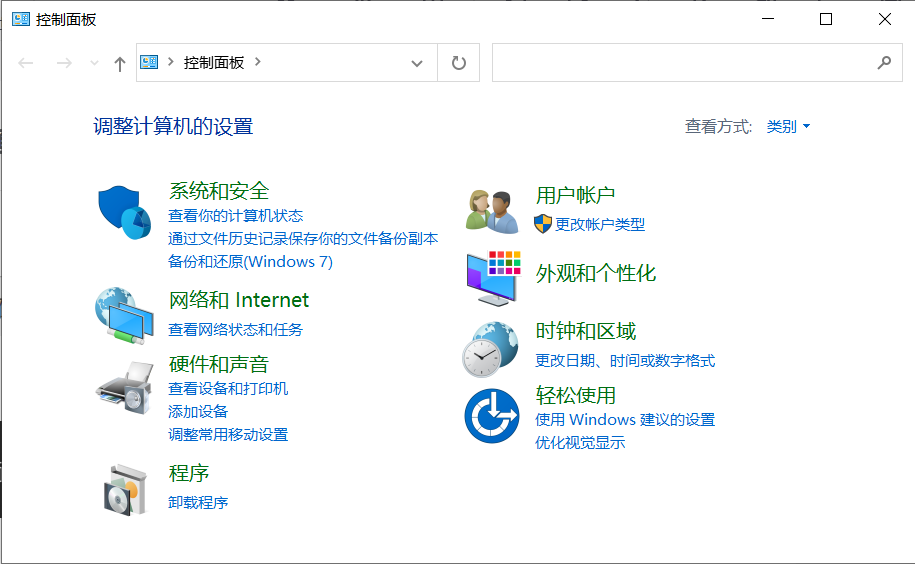Open the 网络和 Internet globe icon
The image size is (915, 564).
coord(124,315)
